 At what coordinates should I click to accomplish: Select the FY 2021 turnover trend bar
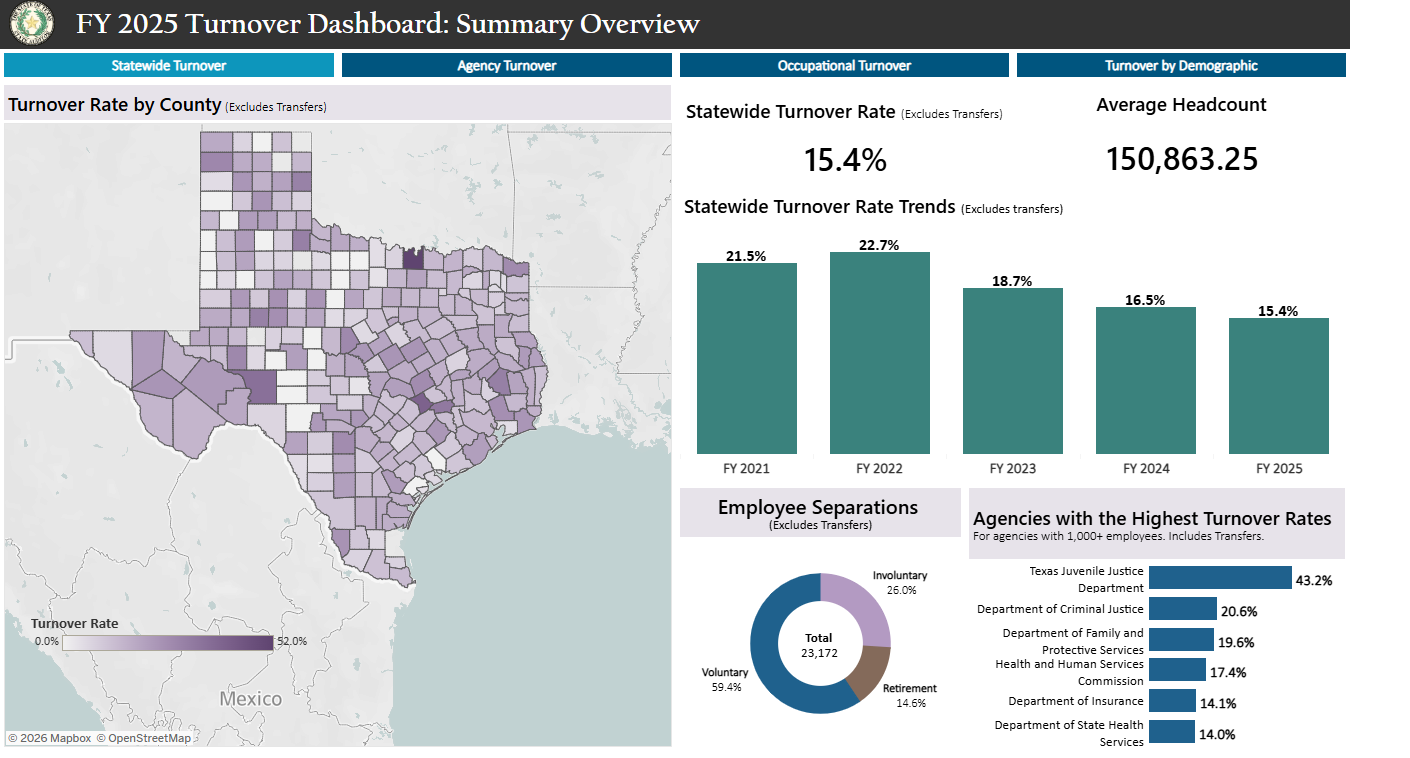coord(746,360)
